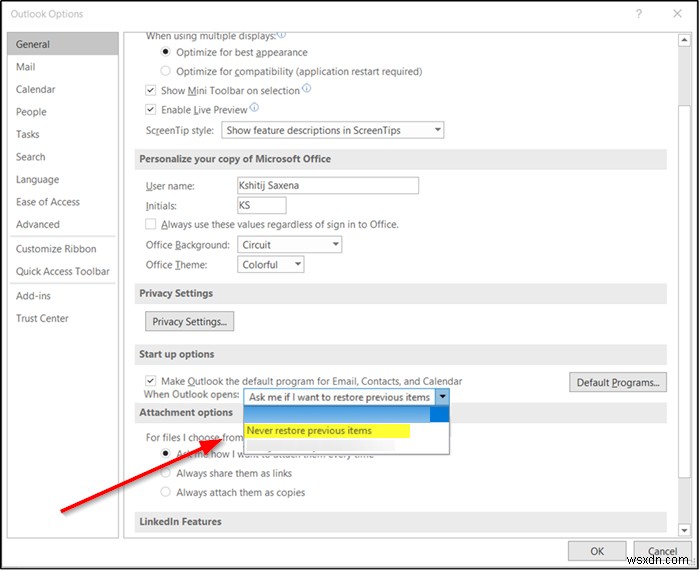This screenshot has height=570, width=700.
Task: Collapse the When Outlook opens dropdown arrow
Action: click(x=442, y=396)
